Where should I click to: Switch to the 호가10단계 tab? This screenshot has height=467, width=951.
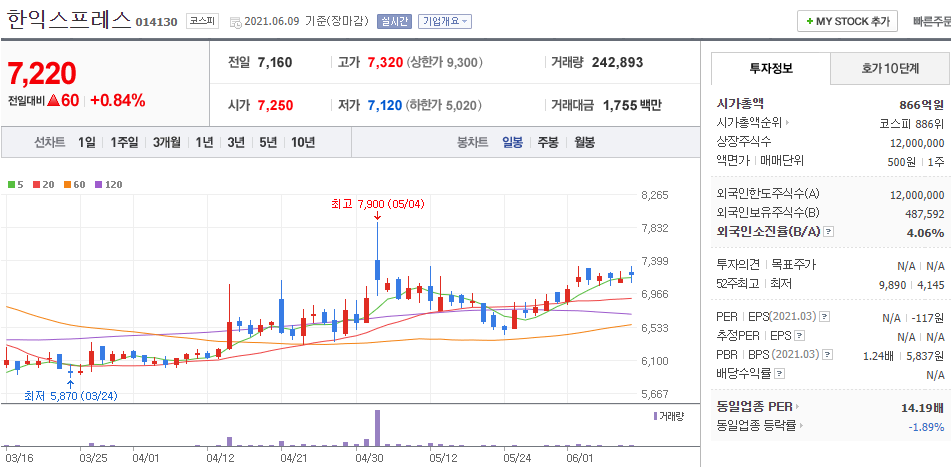click(890, 69)
